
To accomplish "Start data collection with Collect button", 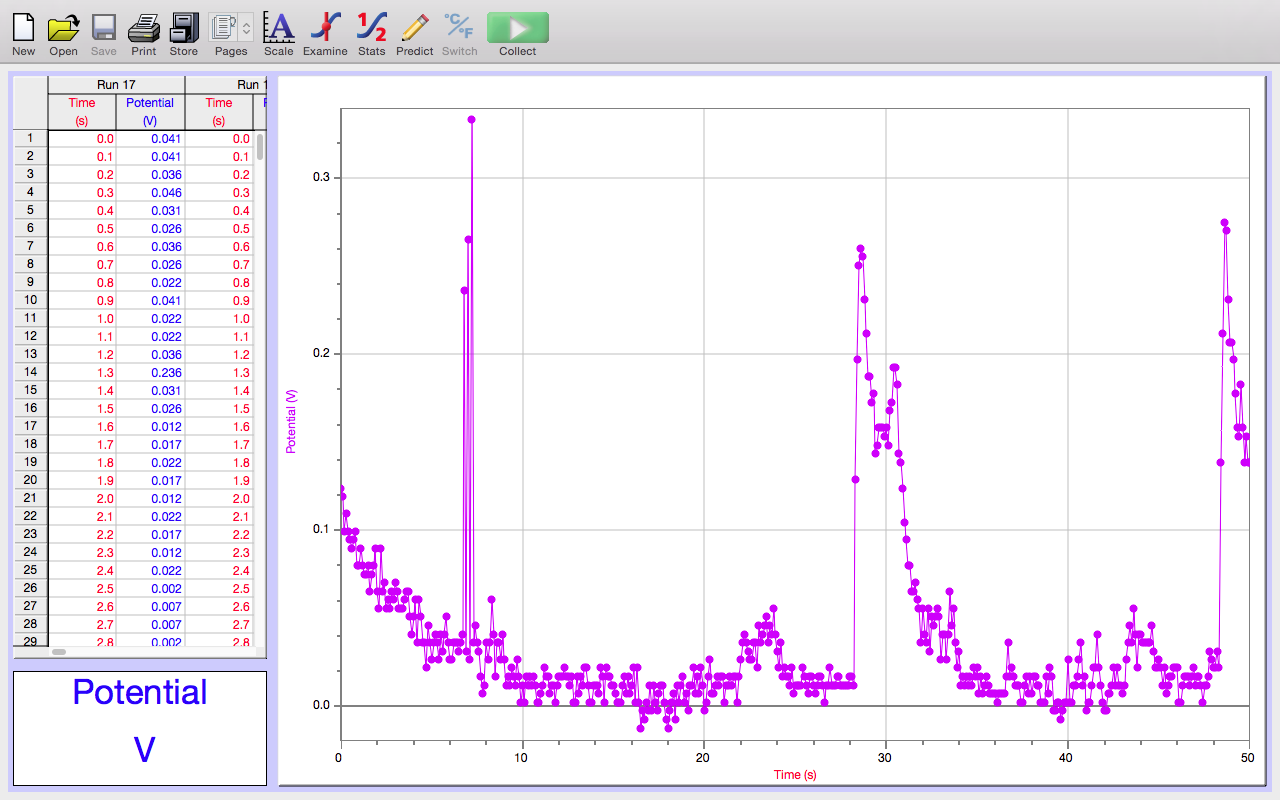I will click(517, 28).
